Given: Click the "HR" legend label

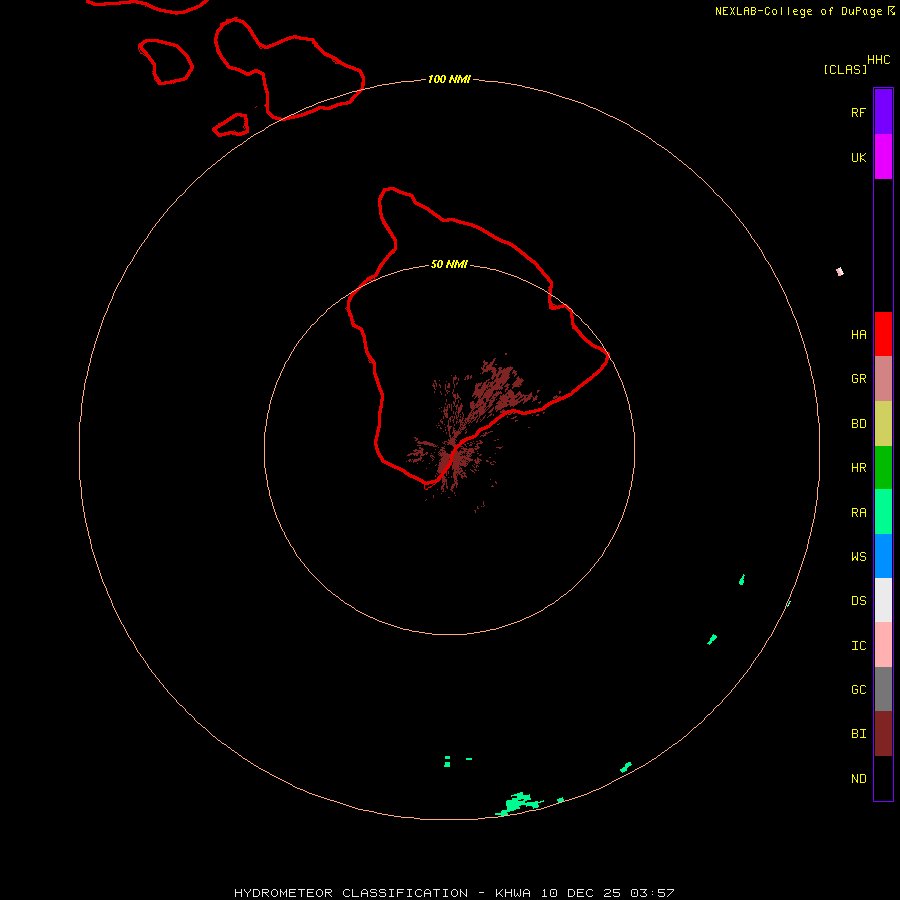Looking at the screenshot, I should [858, 468].
